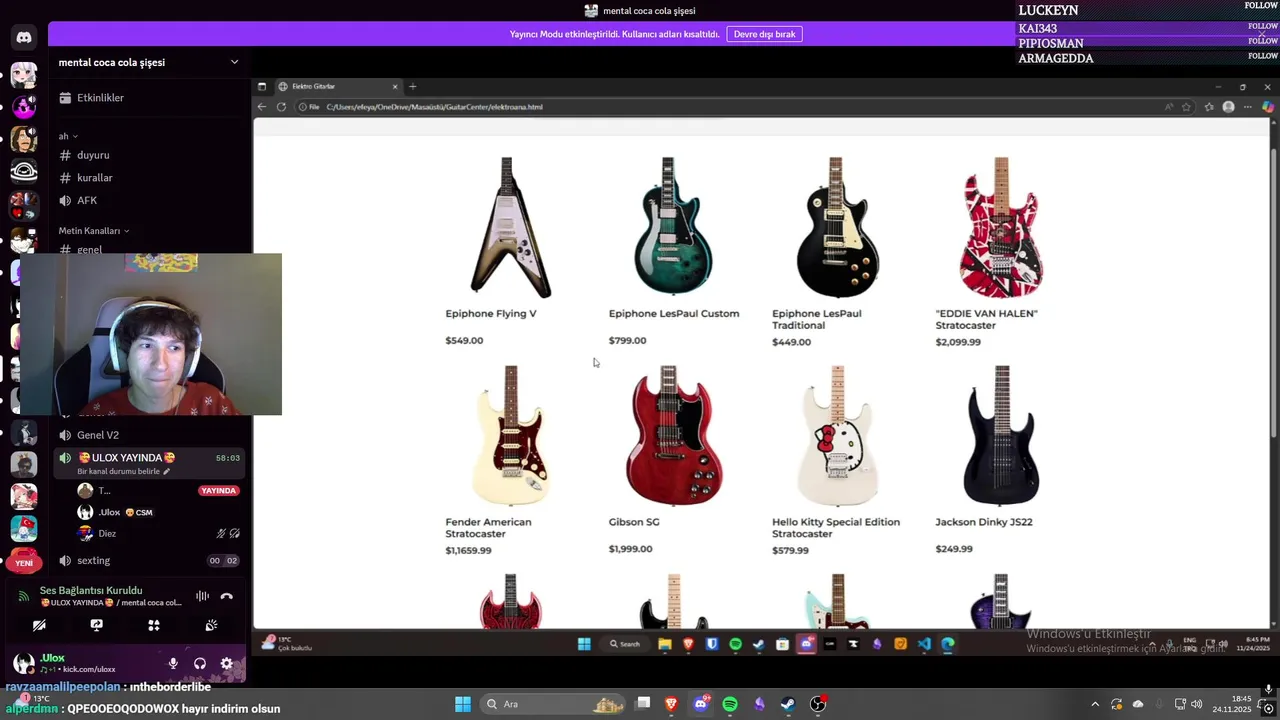Add page to favorites star icon
1280x720 pixels.
[1187, 107]
